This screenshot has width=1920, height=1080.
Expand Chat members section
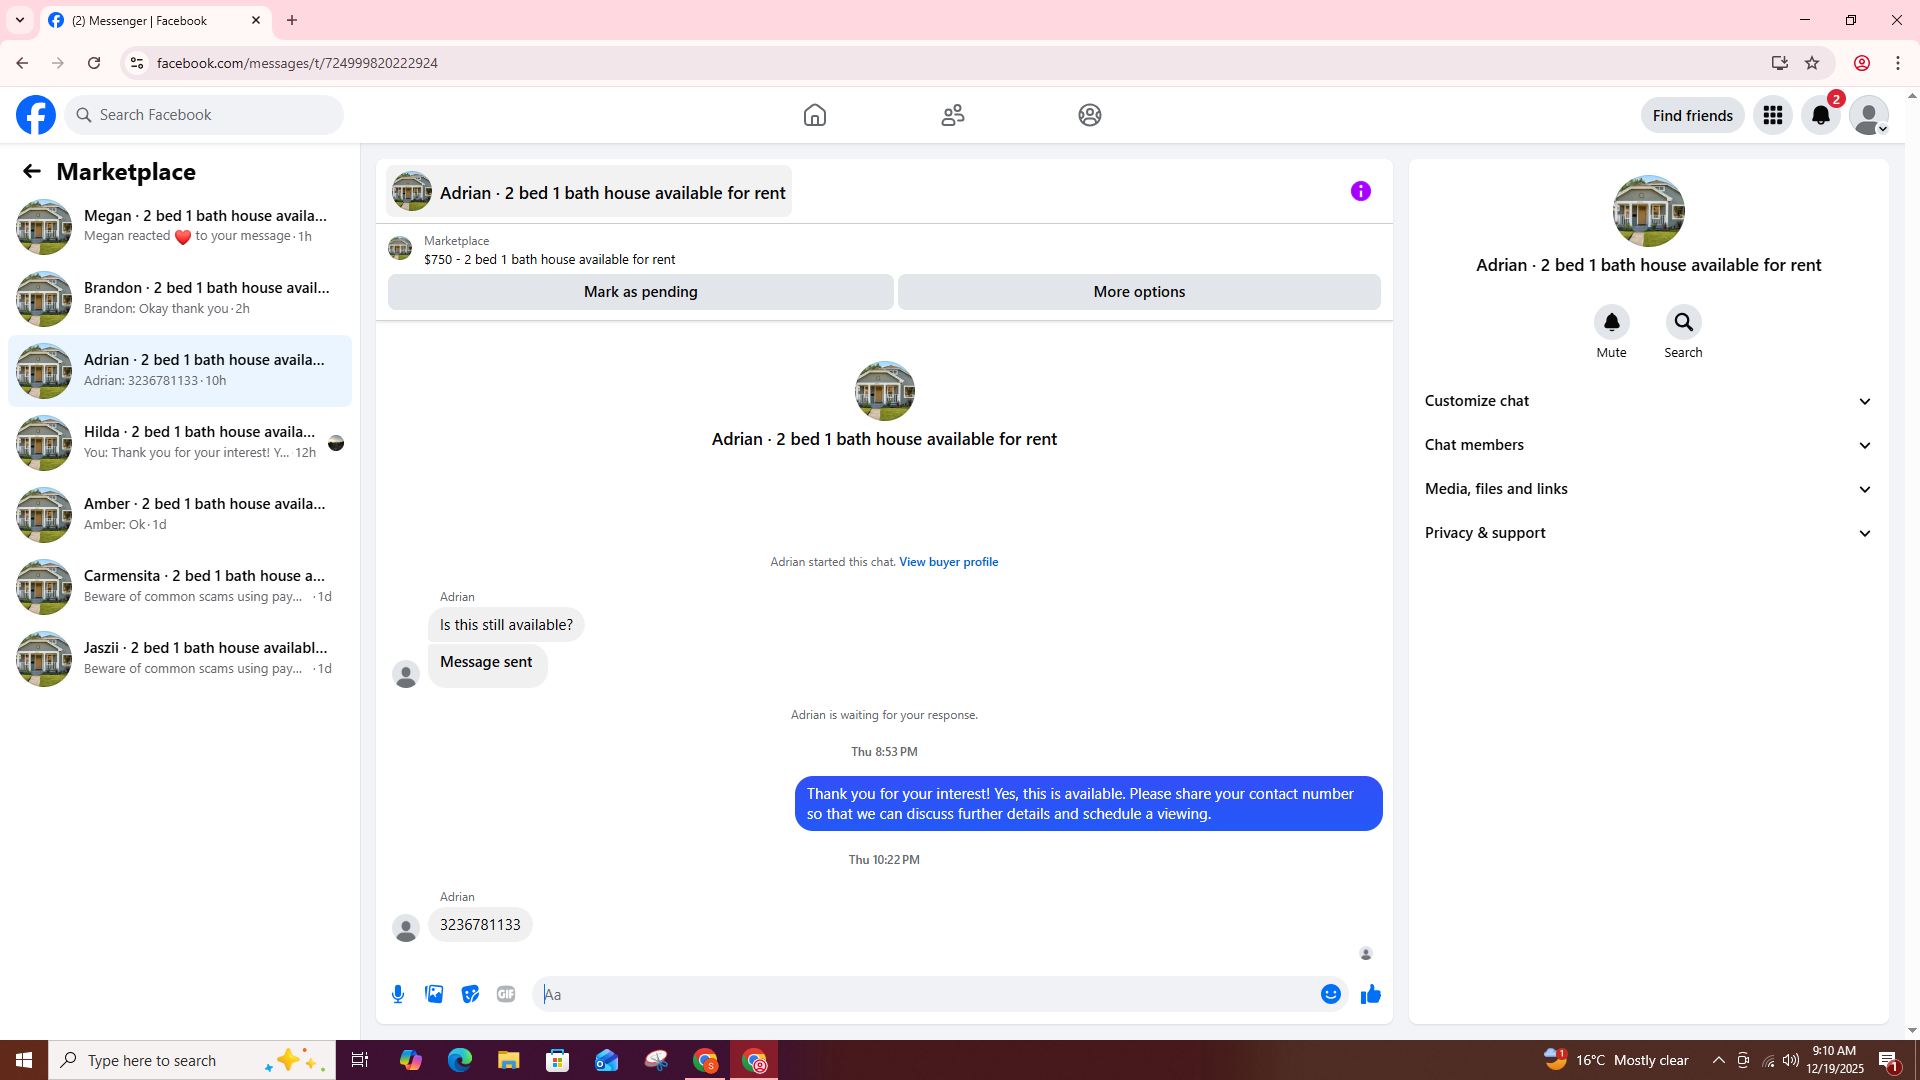(1647, 445)
